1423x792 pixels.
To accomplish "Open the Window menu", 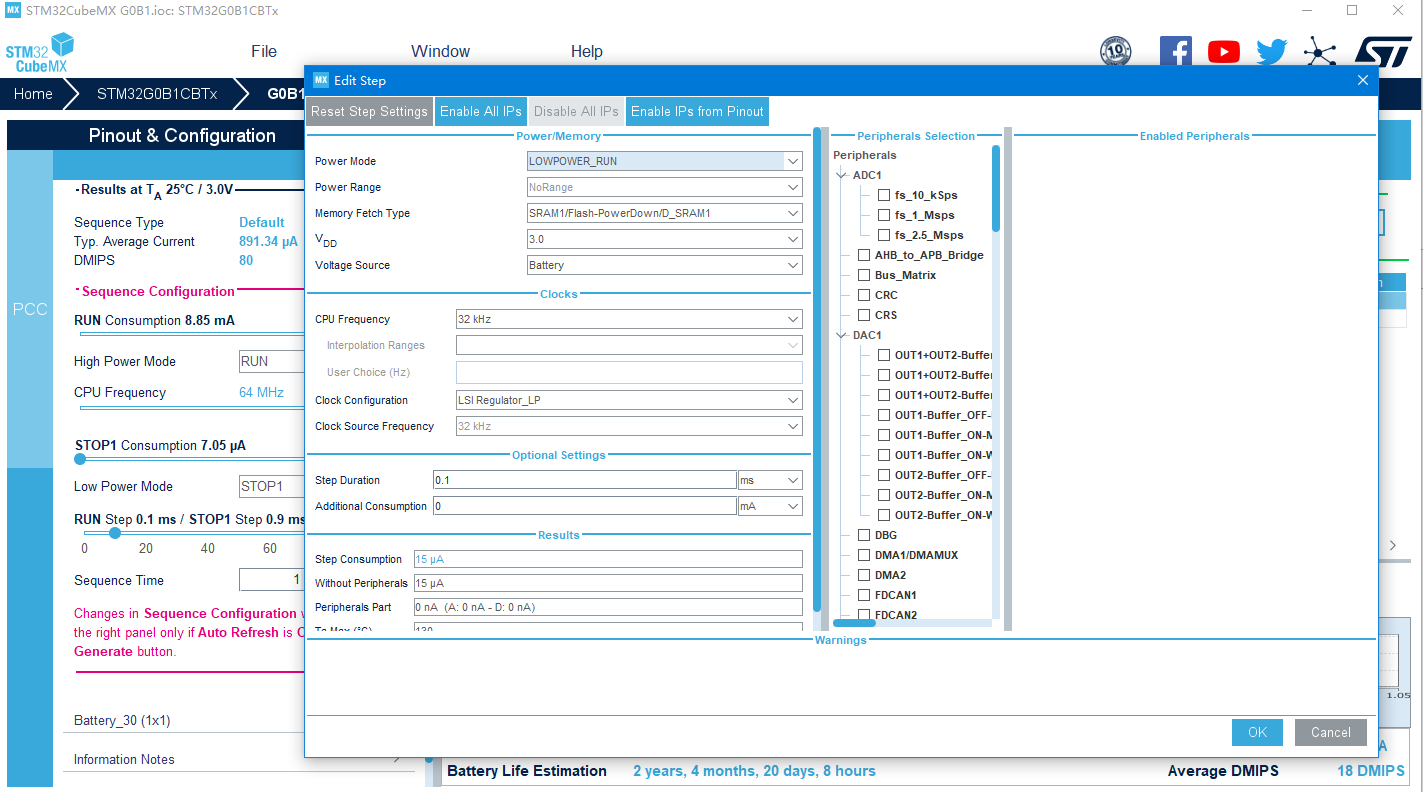I will click(440, 52).
